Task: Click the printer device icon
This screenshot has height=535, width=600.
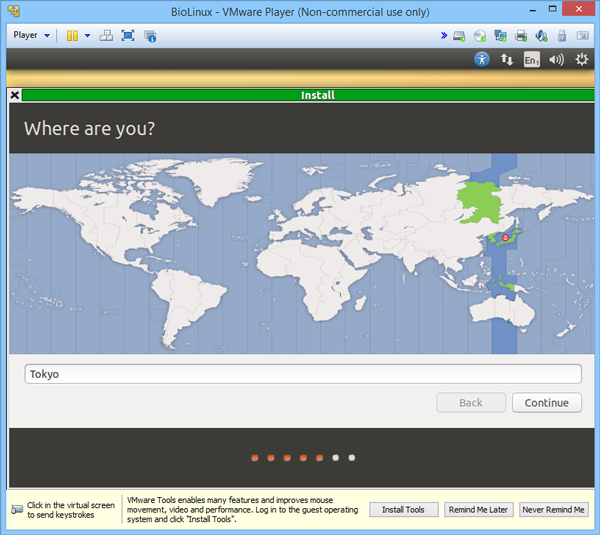Action: 521,36
